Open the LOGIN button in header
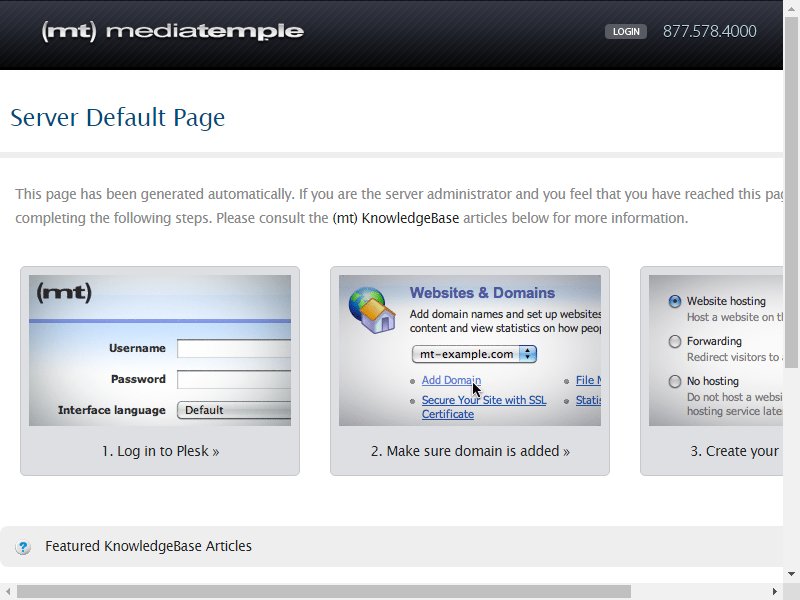This screenshot has width=800, height=600. coord(626,32)
